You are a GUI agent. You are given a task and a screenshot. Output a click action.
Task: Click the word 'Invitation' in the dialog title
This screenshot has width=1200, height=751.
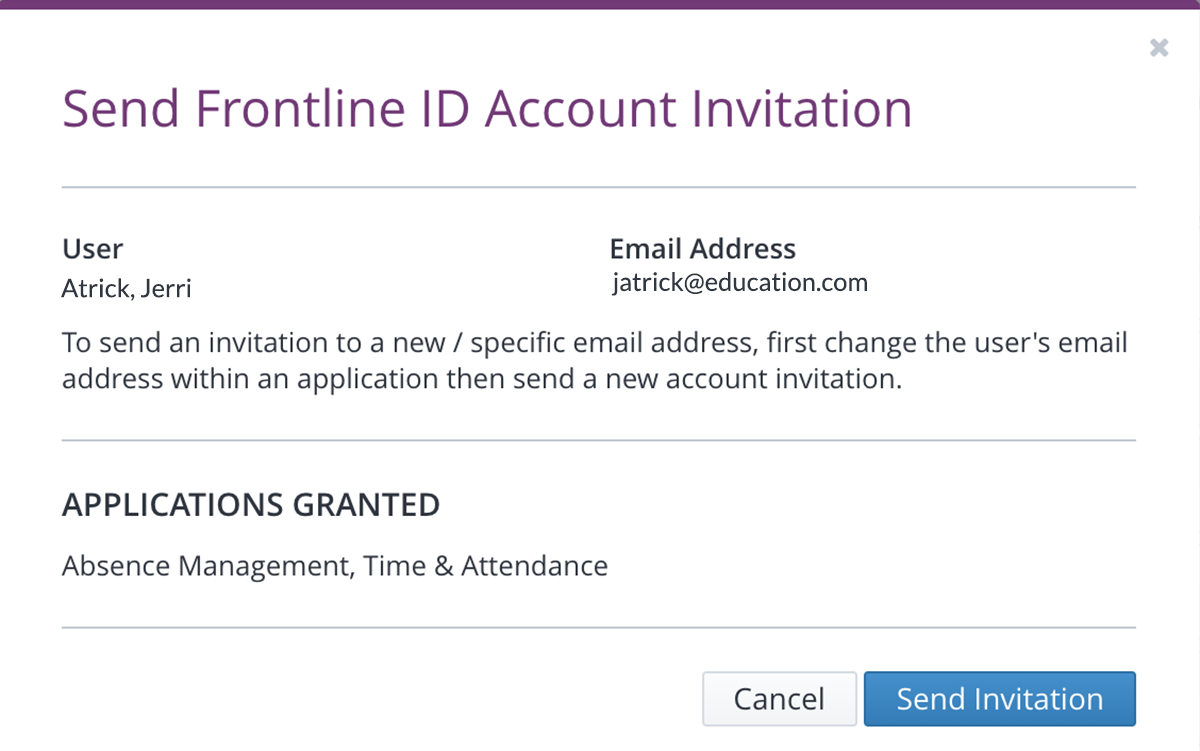[800, 109]
